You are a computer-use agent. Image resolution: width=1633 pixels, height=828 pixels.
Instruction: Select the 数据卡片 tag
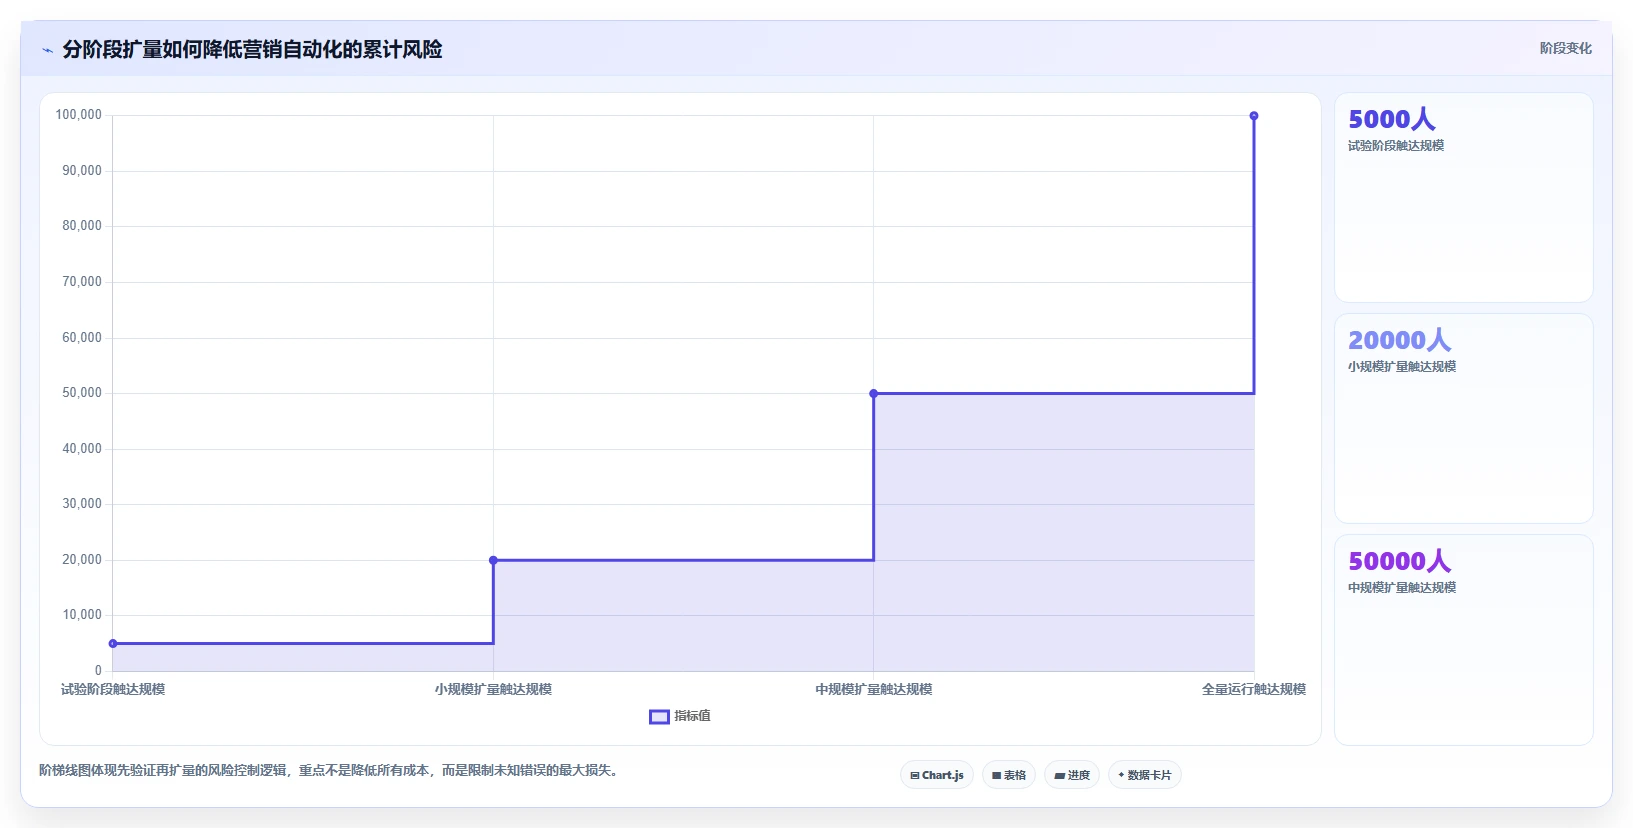click(x=1145, y=775)
